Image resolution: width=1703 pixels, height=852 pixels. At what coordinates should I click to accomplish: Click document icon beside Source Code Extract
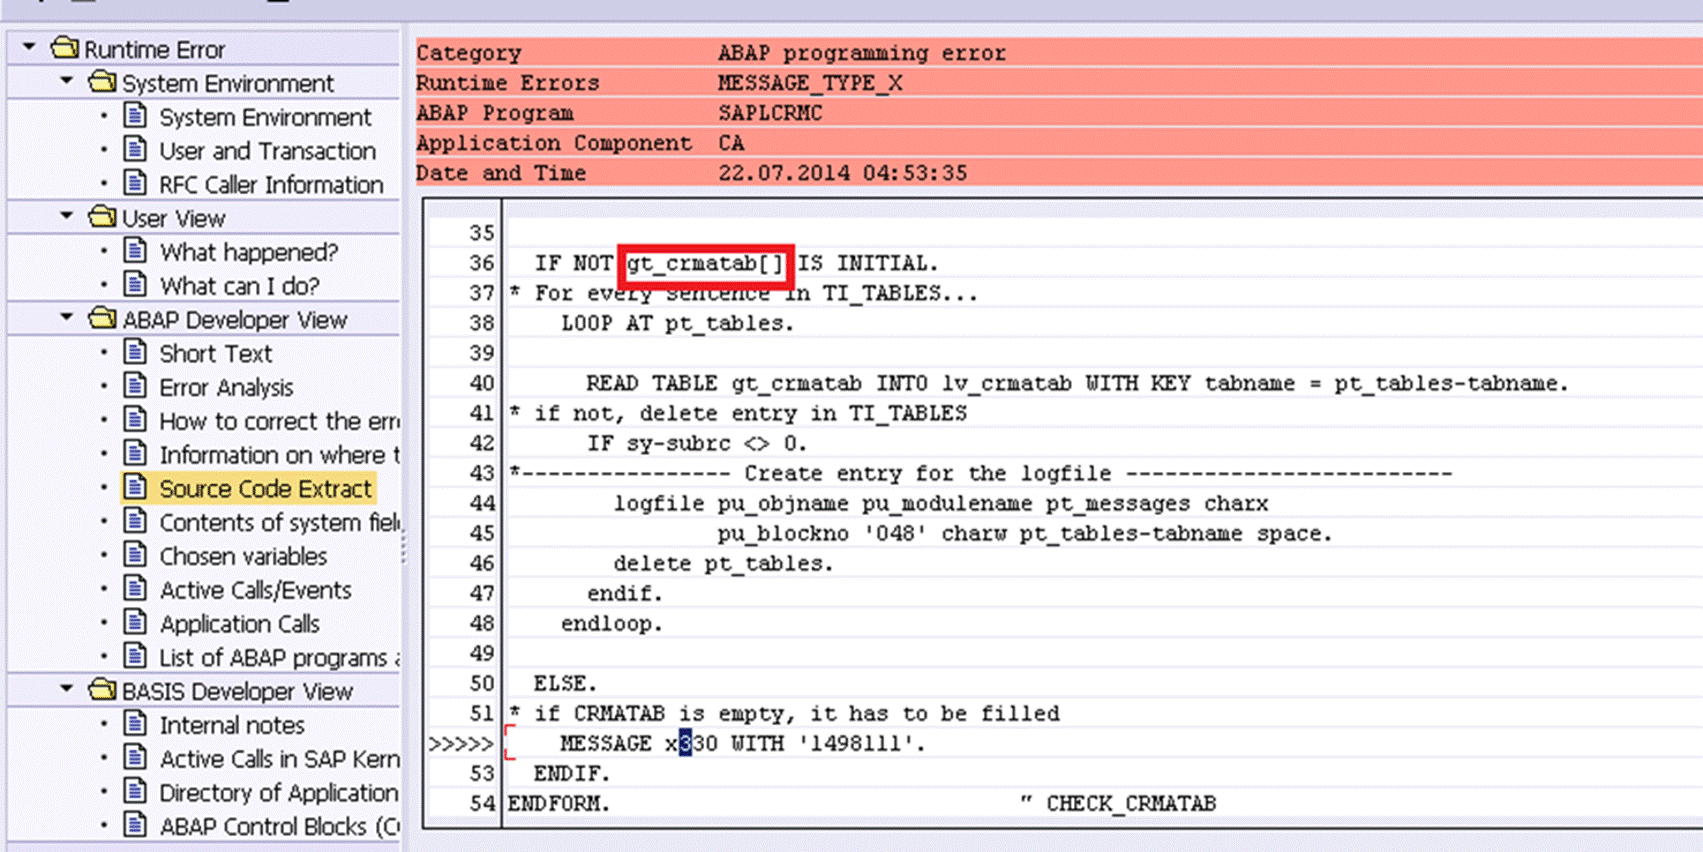pos(135,488)
